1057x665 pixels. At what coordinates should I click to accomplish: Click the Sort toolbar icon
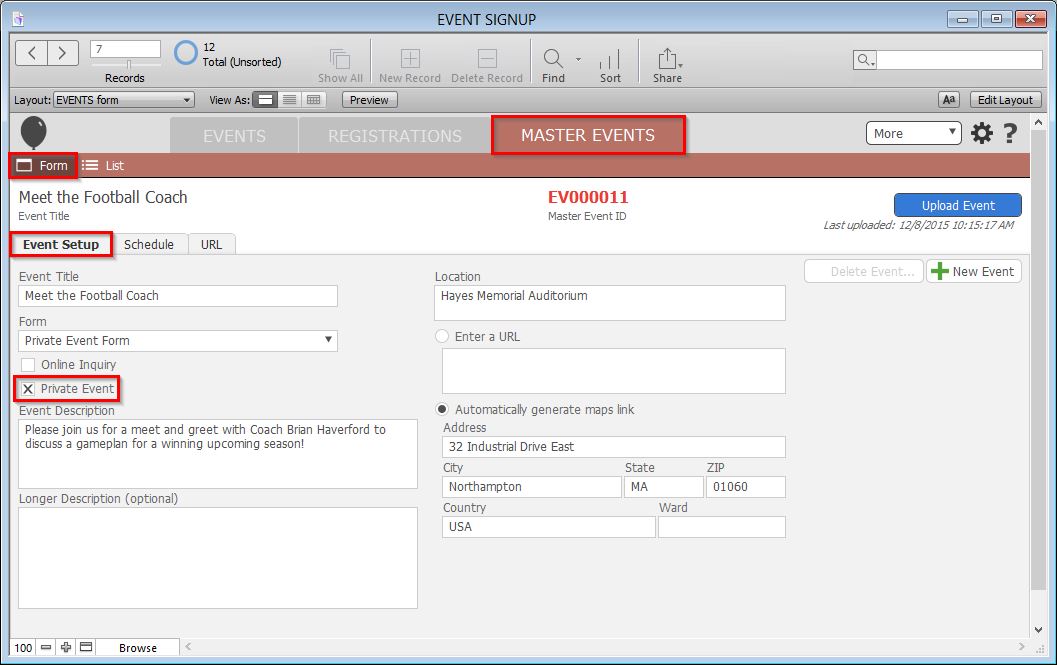(610, 58)
